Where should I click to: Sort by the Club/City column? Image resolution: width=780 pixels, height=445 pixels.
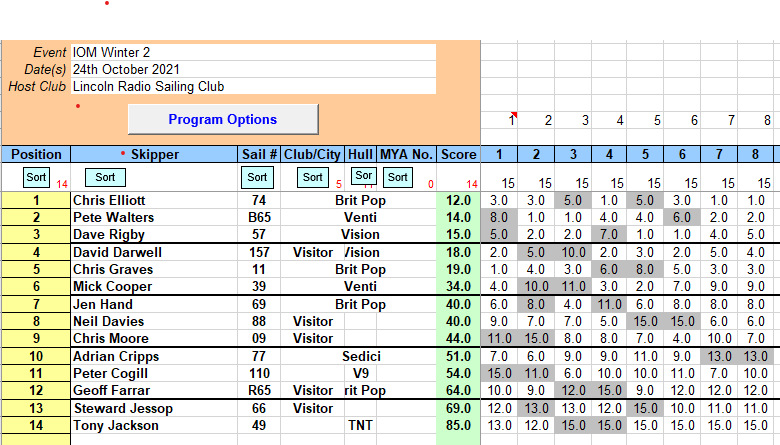click(313, 177)
